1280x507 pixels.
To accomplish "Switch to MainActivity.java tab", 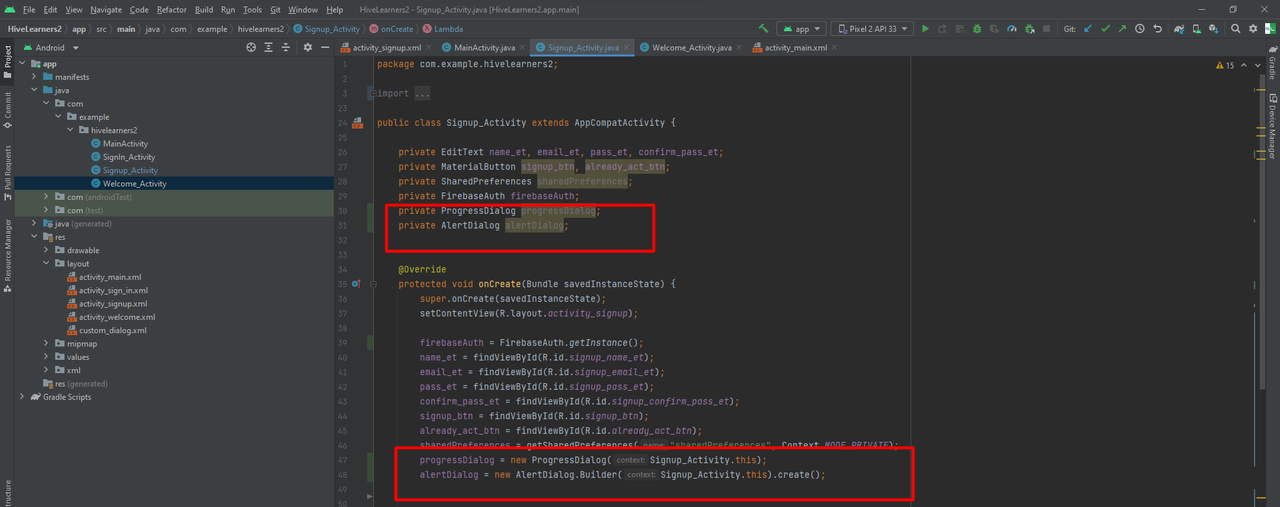I will click(484, 47).
